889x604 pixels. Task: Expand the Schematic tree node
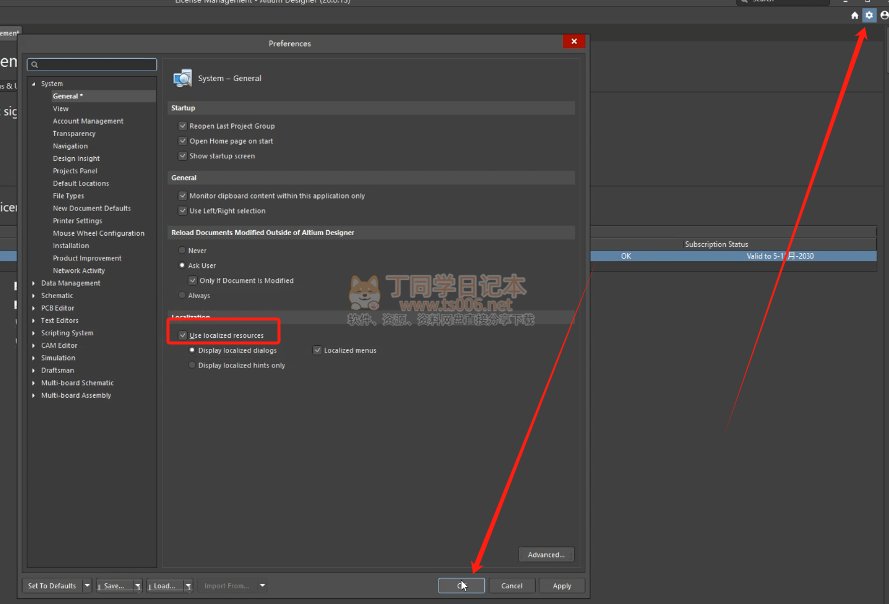33,295
